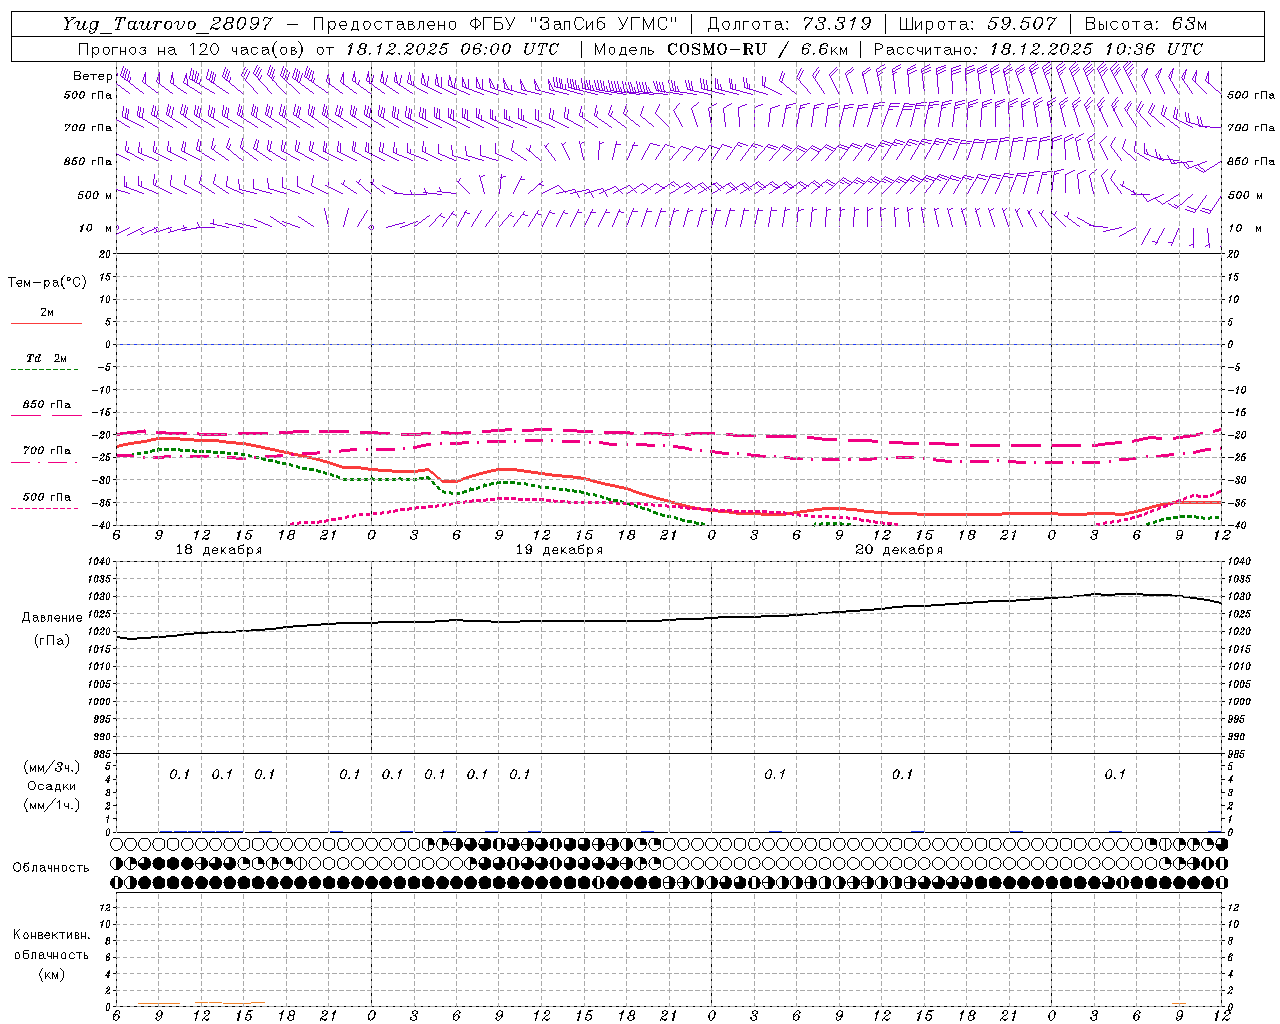Click the 1040 label on left pressure axis

[x=97, y=562]
